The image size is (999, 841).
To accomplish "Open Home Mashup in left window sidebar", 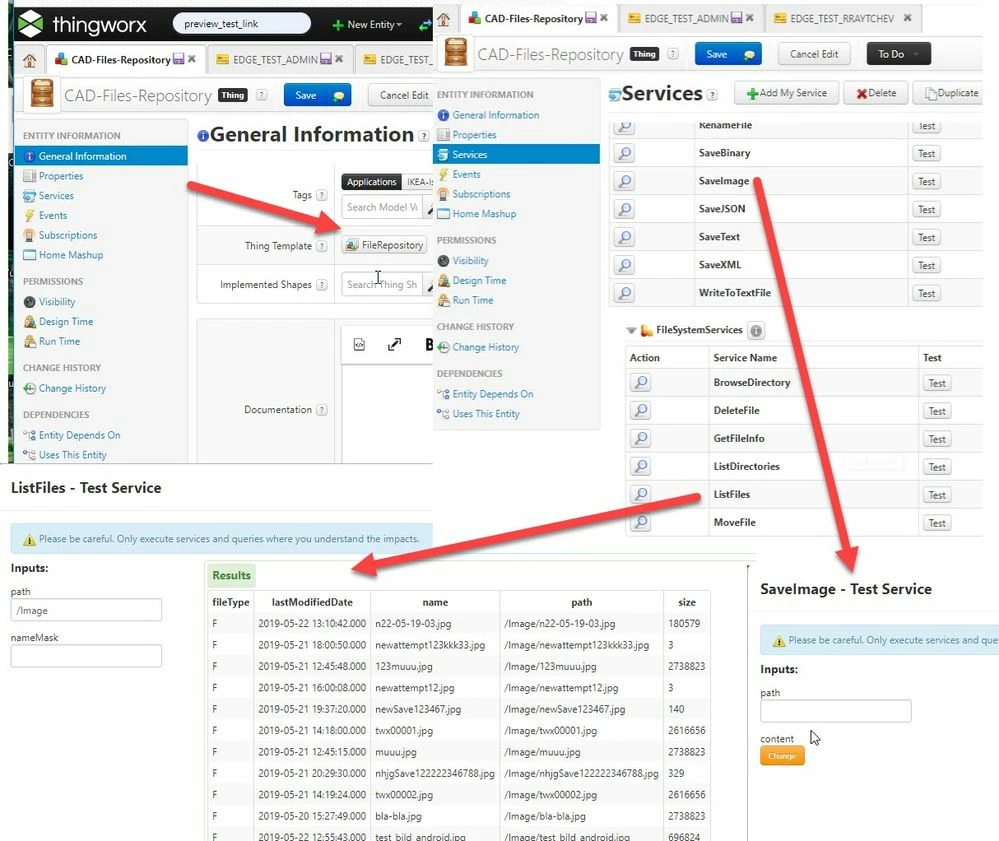I will [x=71, y=255].
